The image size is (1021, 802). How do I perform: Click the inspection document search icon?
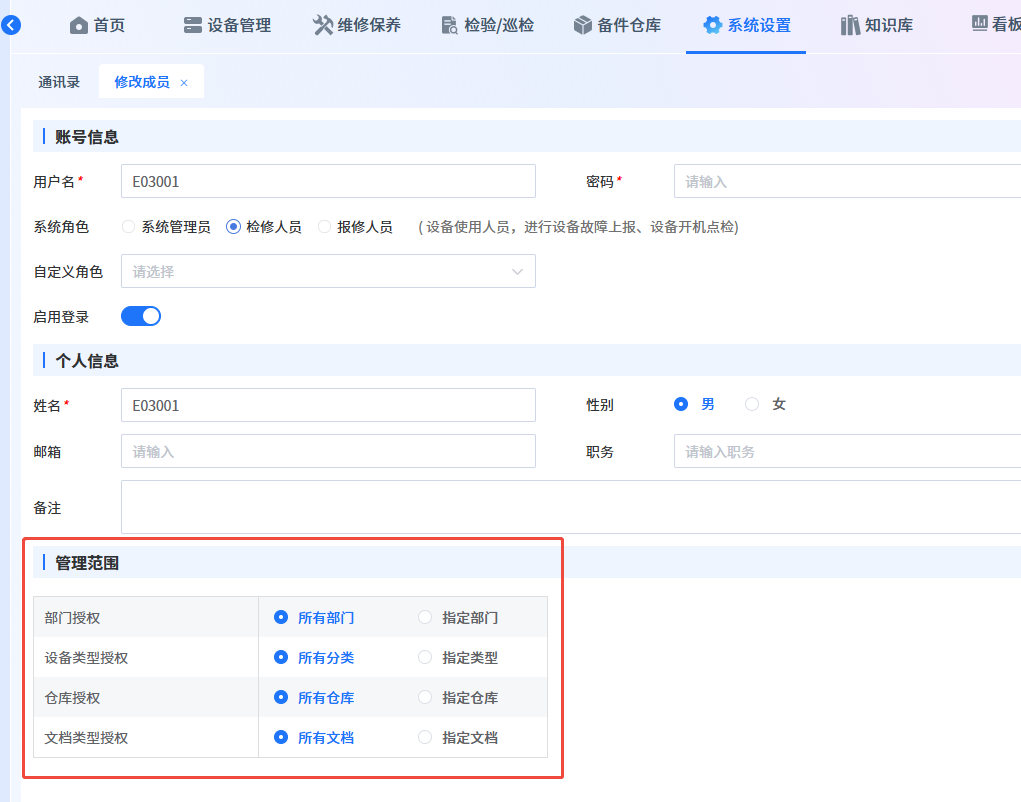click(449, 26)
